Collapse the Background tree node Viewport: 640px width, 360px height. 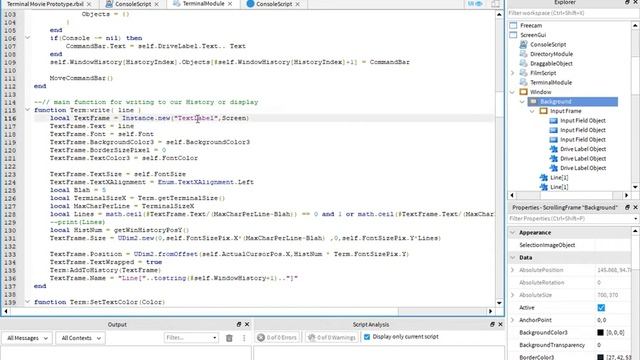tap(522, 101)
